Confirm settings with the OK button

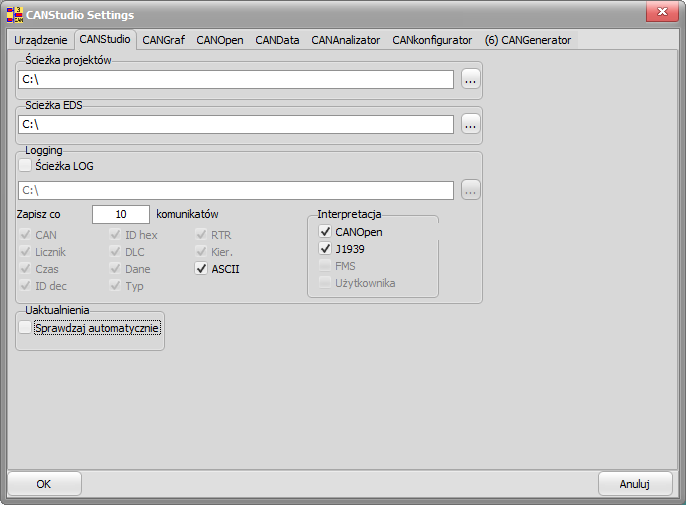44,484
